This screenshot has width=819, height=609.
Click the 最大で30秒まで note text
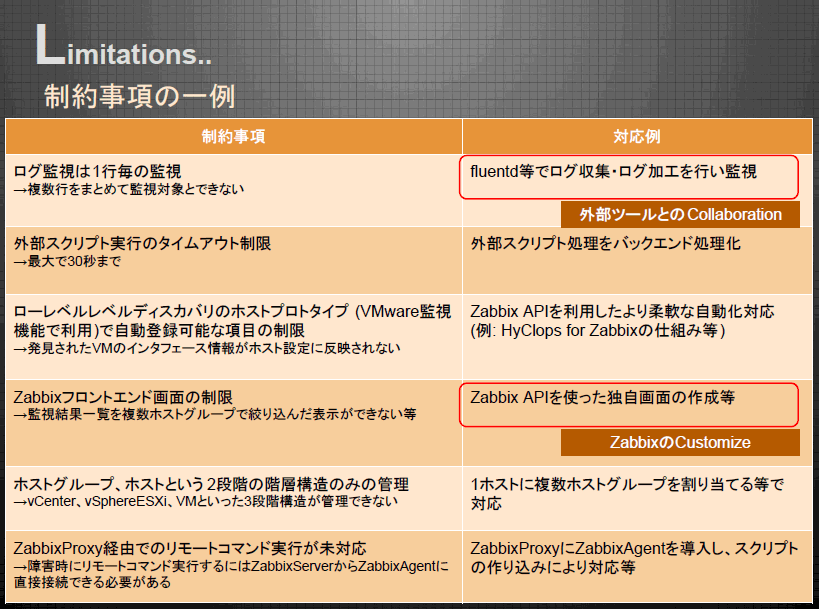pyautogui.click(x=67, y=261)
